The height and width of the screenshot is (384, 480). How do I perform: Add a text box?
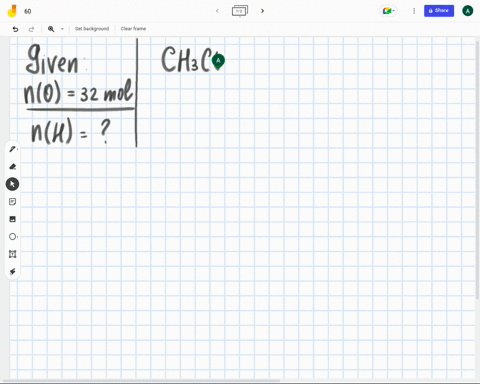12,254
